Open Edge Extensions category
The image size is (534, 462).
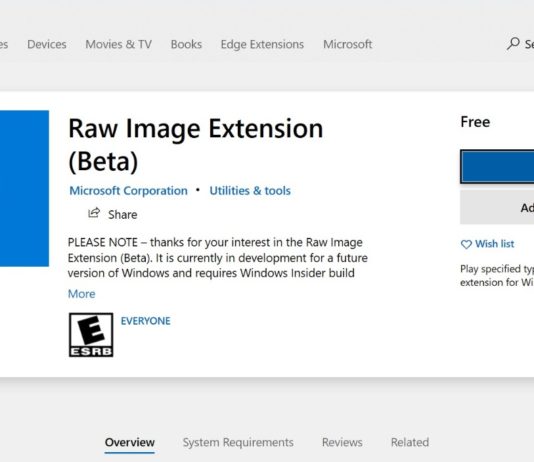[262, 45]
